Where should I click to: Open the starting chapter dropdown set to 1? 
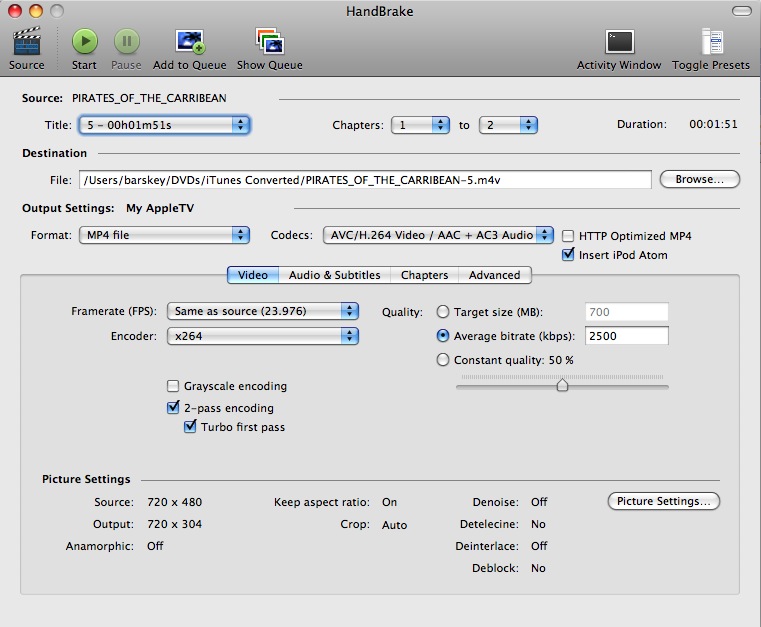tap(420, 125)
